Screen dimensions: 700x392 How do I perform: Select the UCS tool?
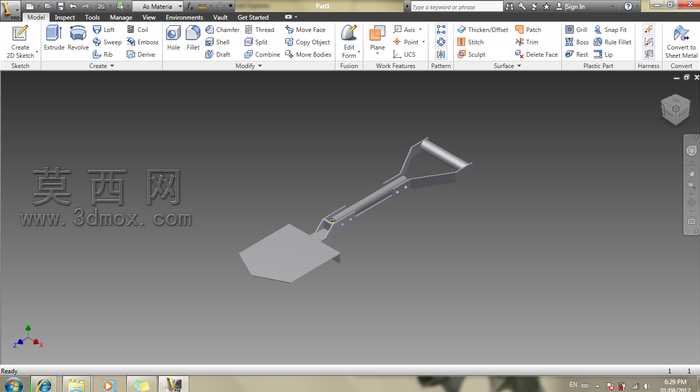404,54
